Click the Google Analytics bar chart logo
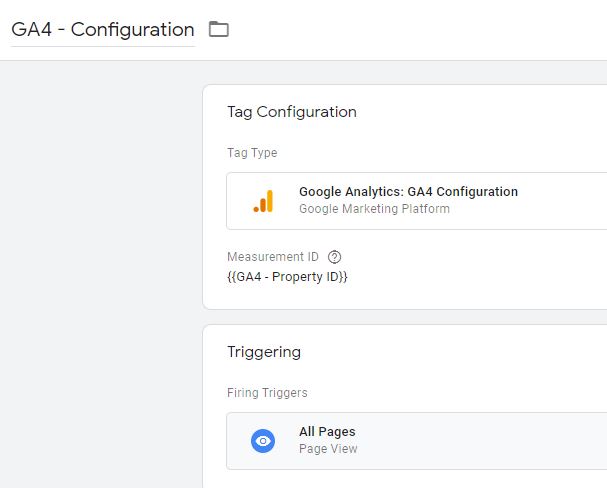607x488 pixels. [x=263, y=201]
